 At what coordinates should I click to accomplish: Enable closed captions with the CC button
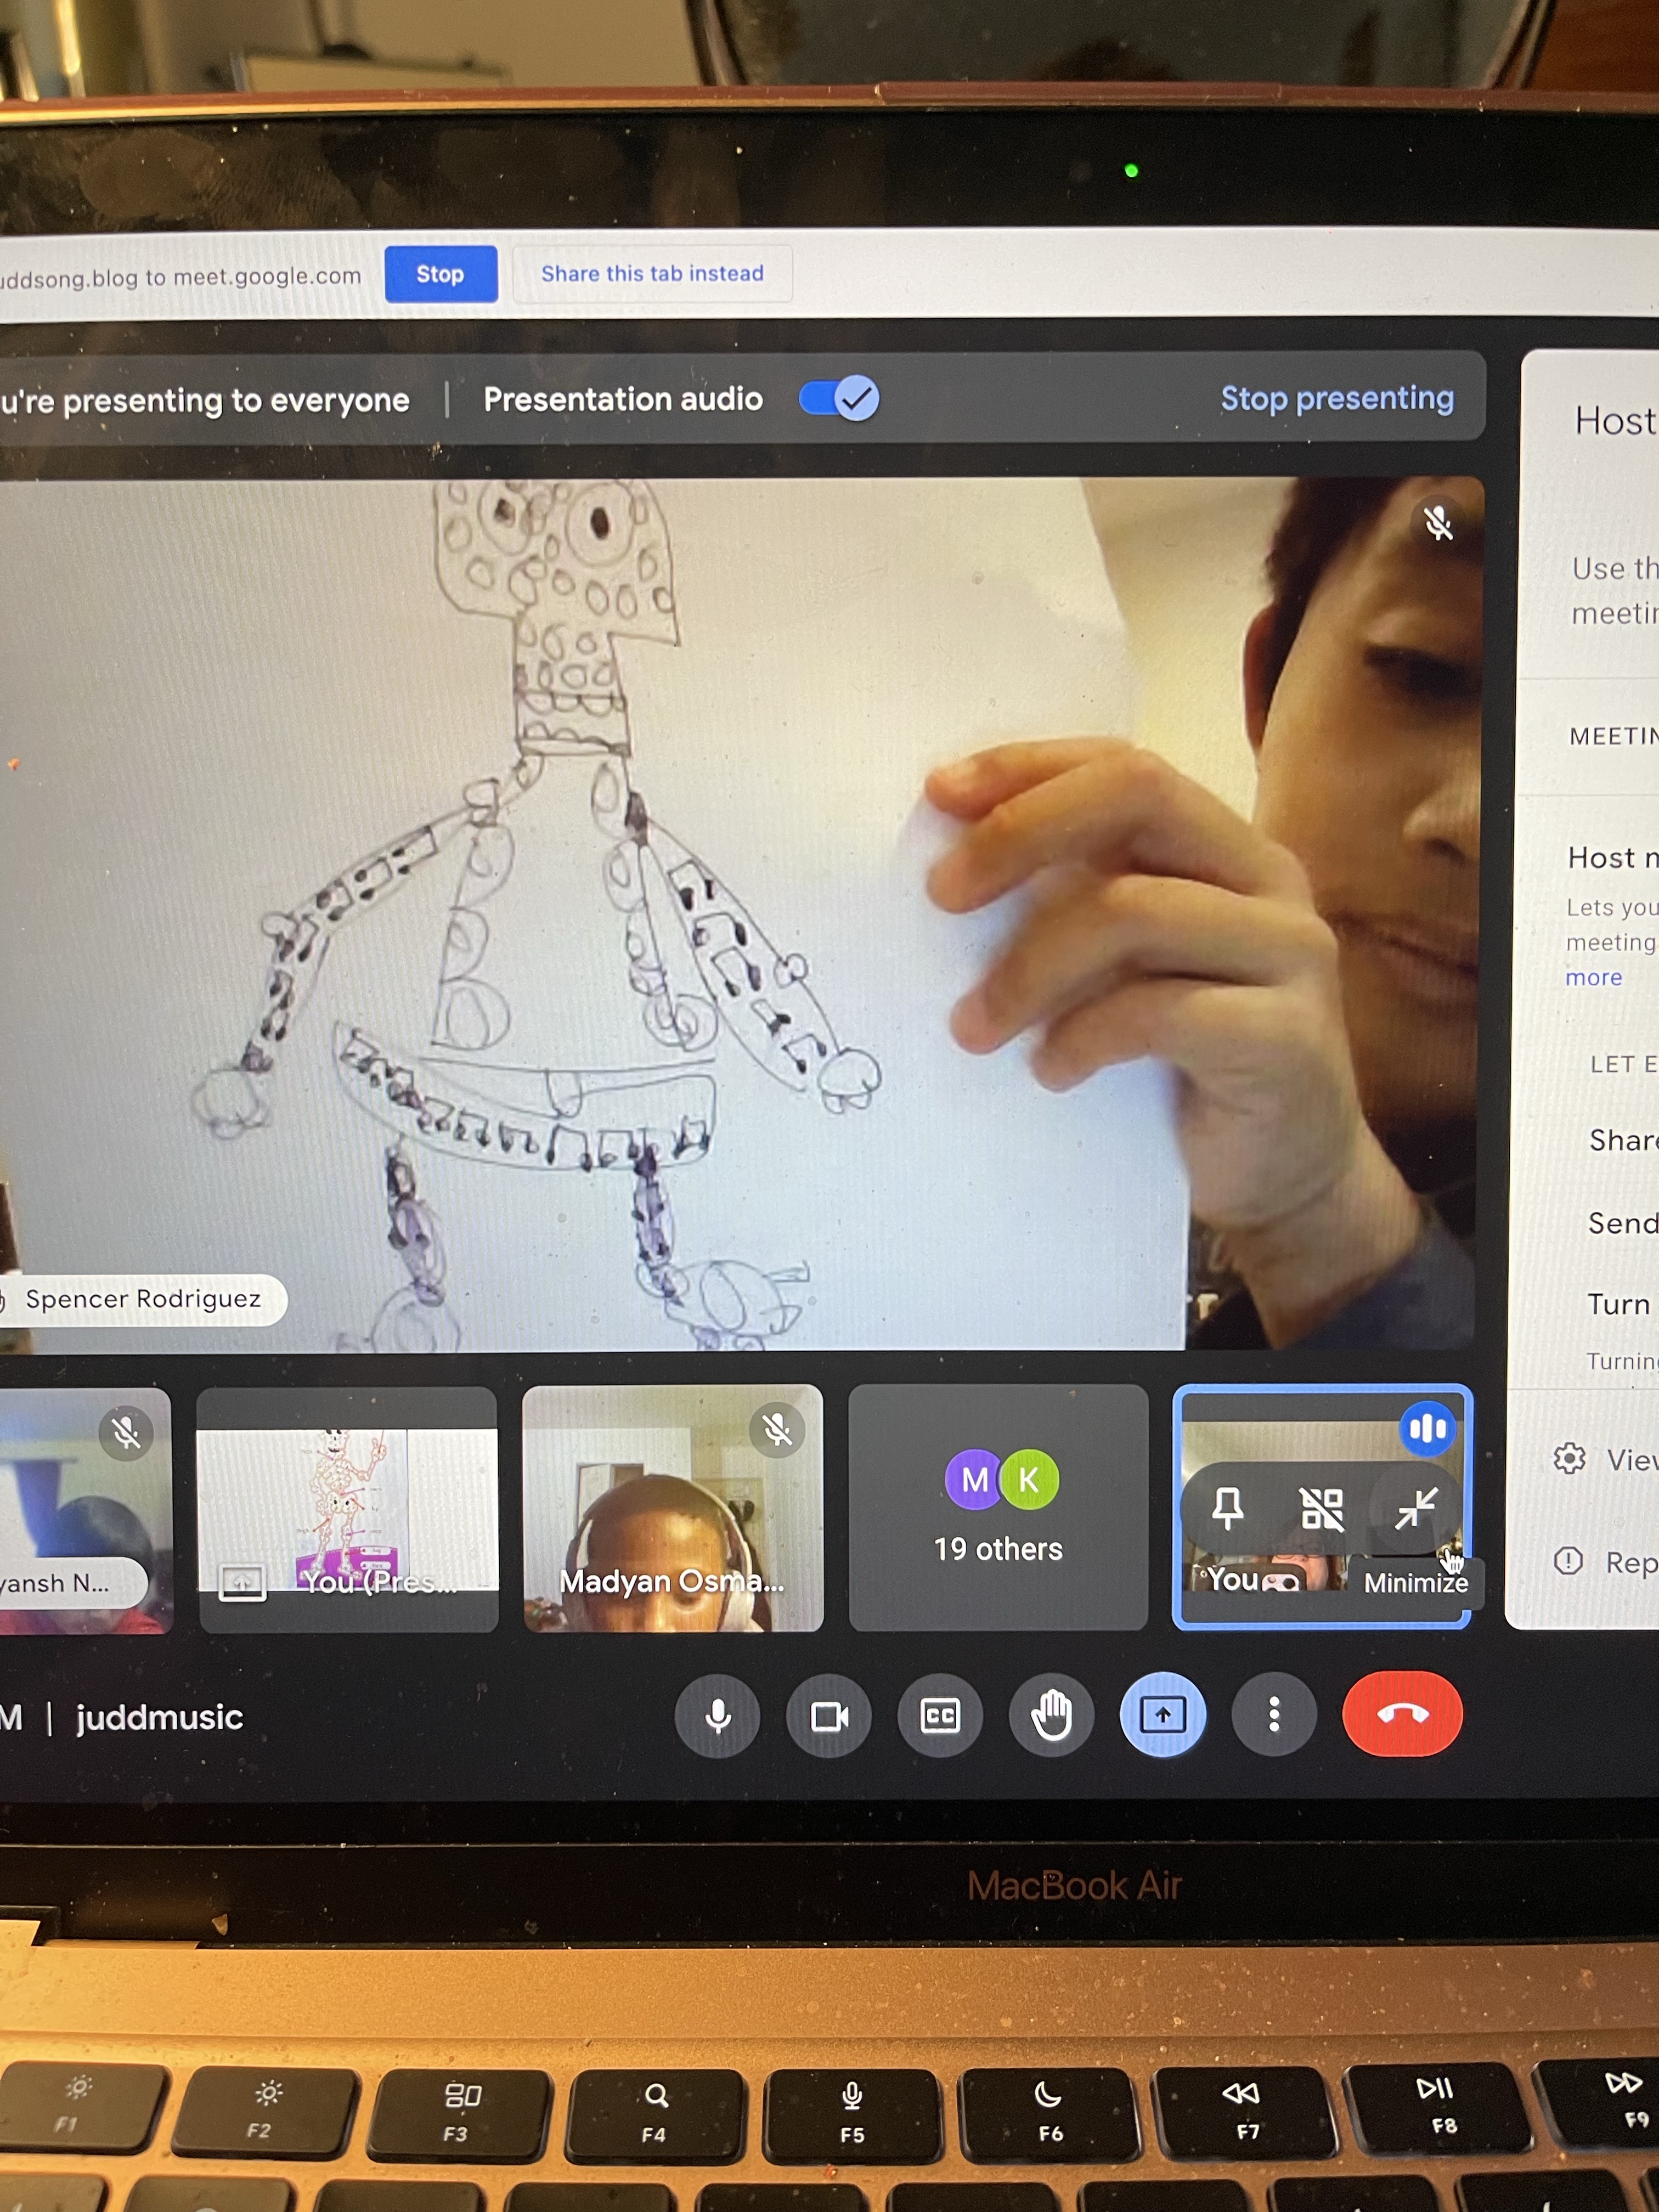click(940, 1716)
